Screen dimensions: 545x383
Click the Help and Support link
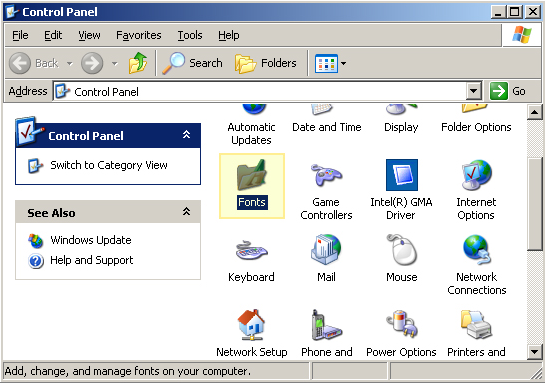[x=91, y=260]
